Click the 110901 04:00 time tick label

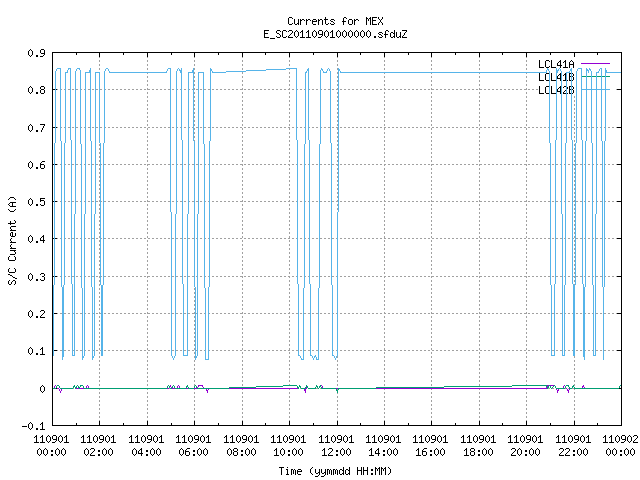(146, 446)
